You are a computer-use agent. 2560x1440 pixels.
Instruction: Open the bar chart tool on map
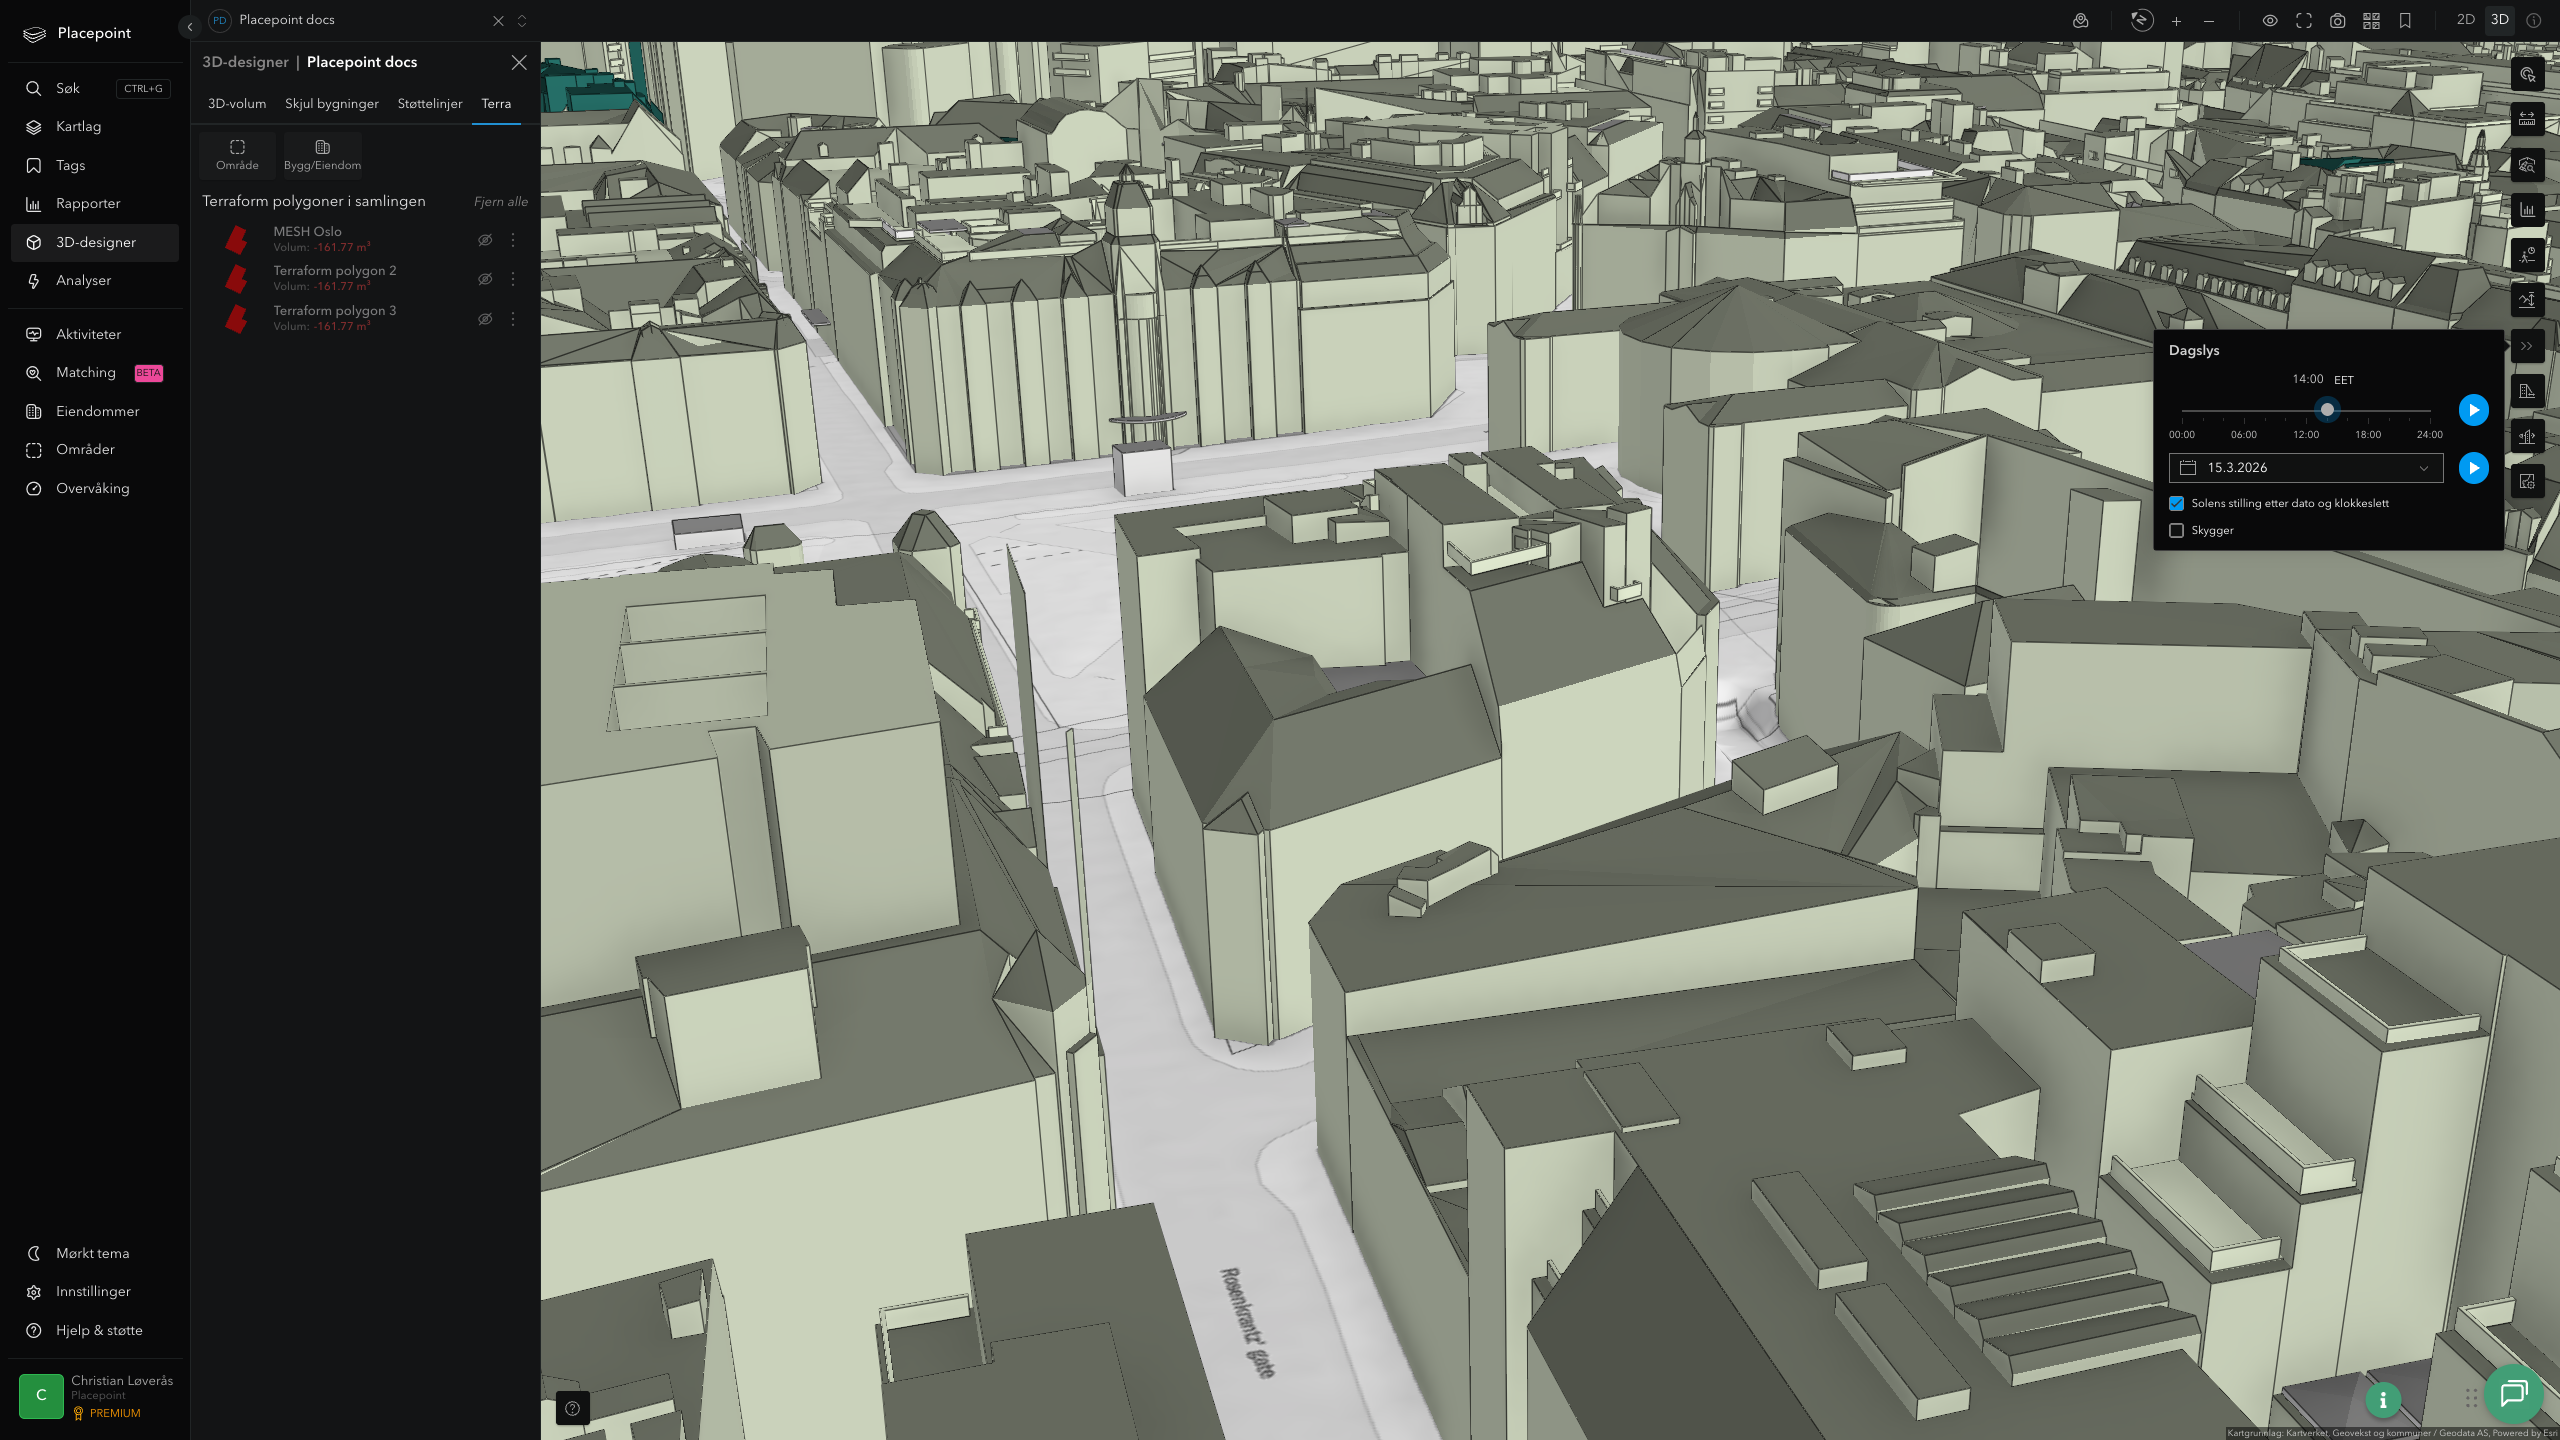pyautogui.click(x=2527, y=210)
